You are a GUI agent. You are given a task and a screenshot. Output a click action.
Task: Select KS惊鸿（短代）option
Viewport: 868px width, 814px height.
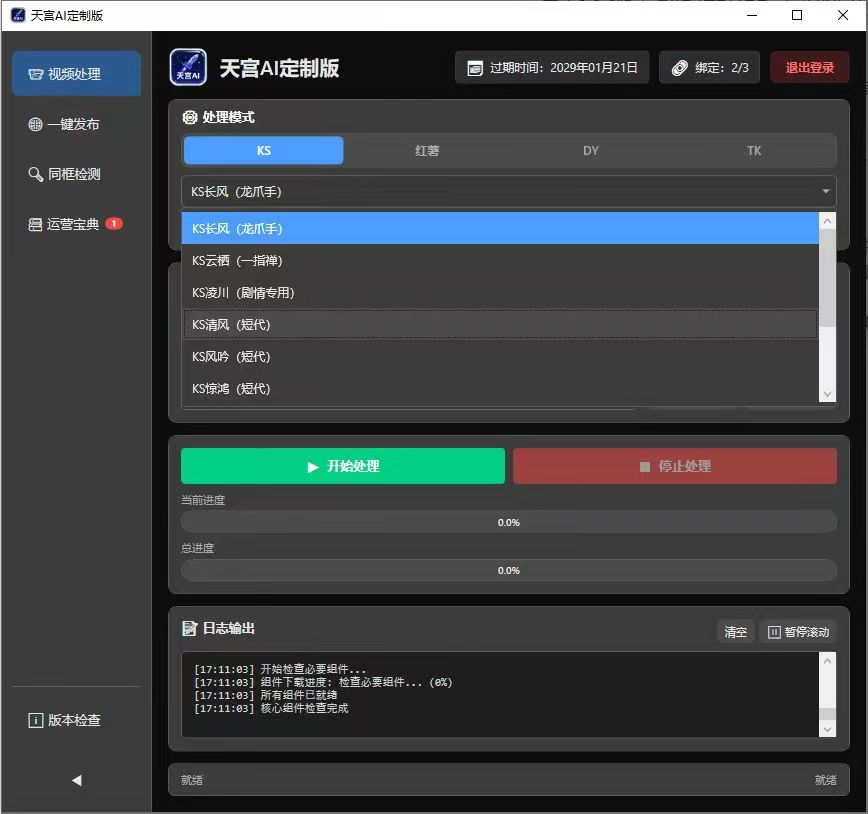pos(500,389)
